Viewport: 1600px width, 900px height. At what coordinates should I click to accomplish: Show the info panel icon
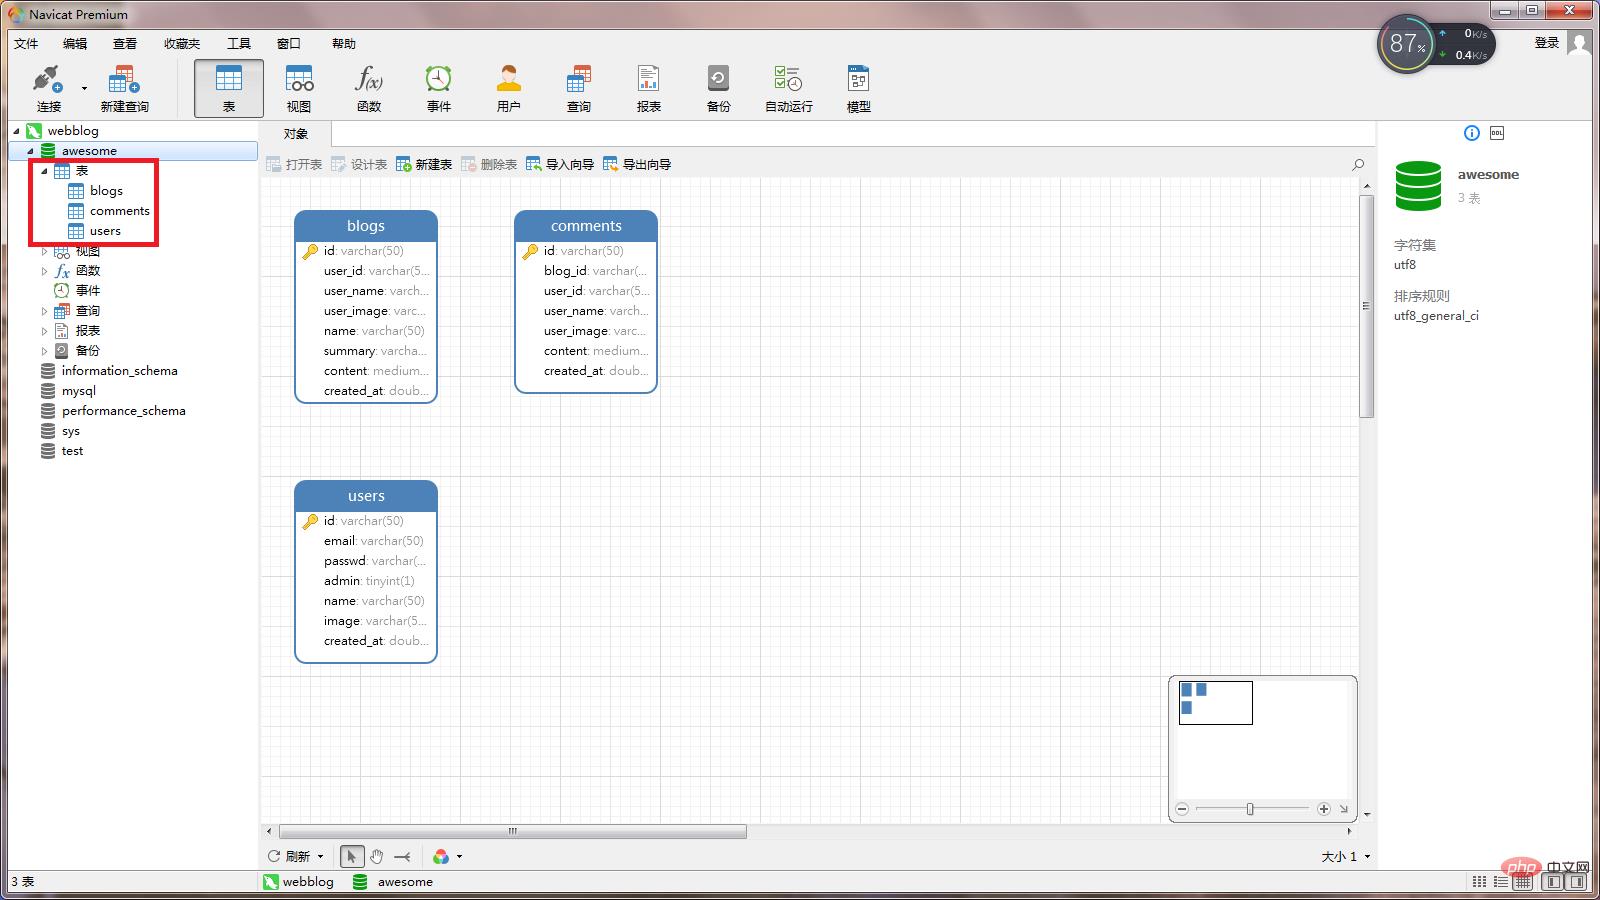coord(1471,133)
